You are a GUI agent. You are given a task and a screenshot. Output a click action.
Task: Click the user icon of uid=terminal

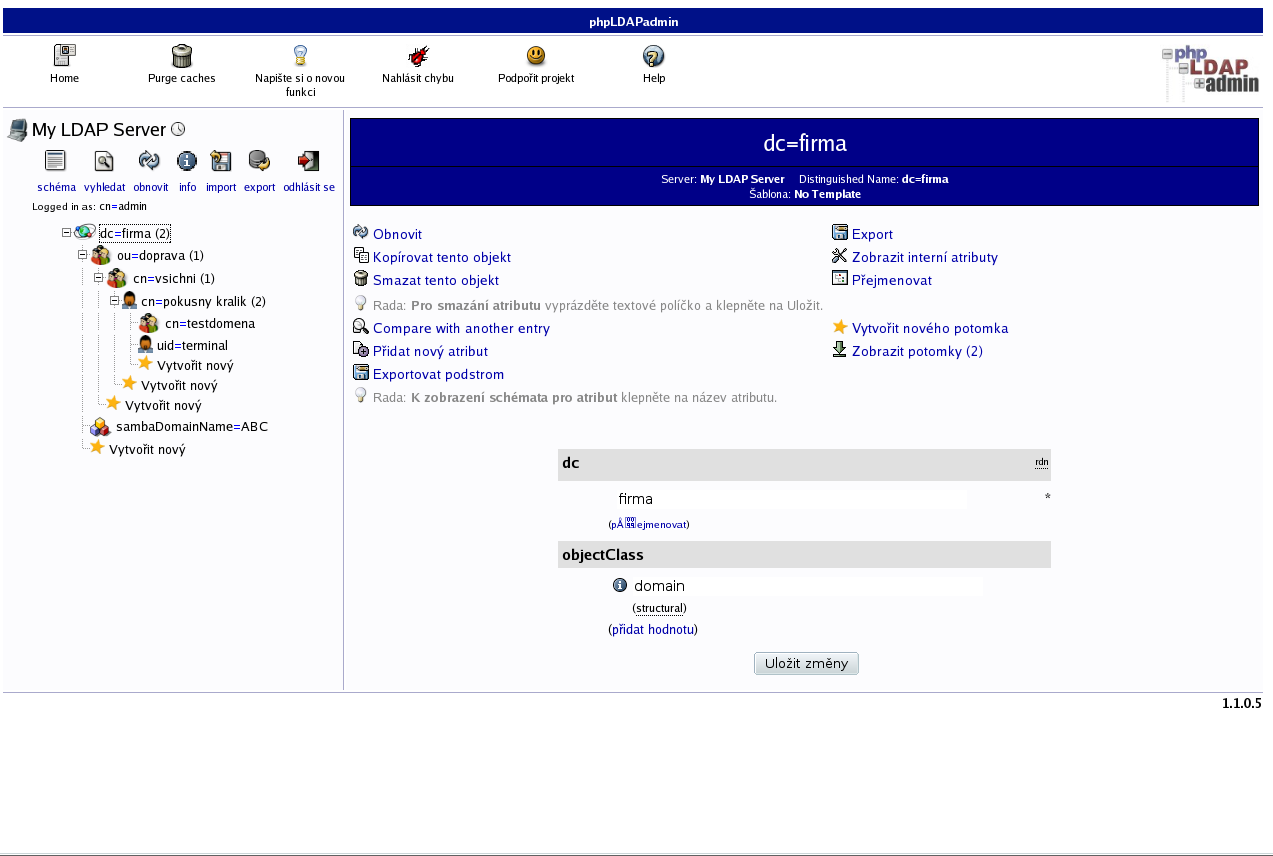click(x=146, y=344)
